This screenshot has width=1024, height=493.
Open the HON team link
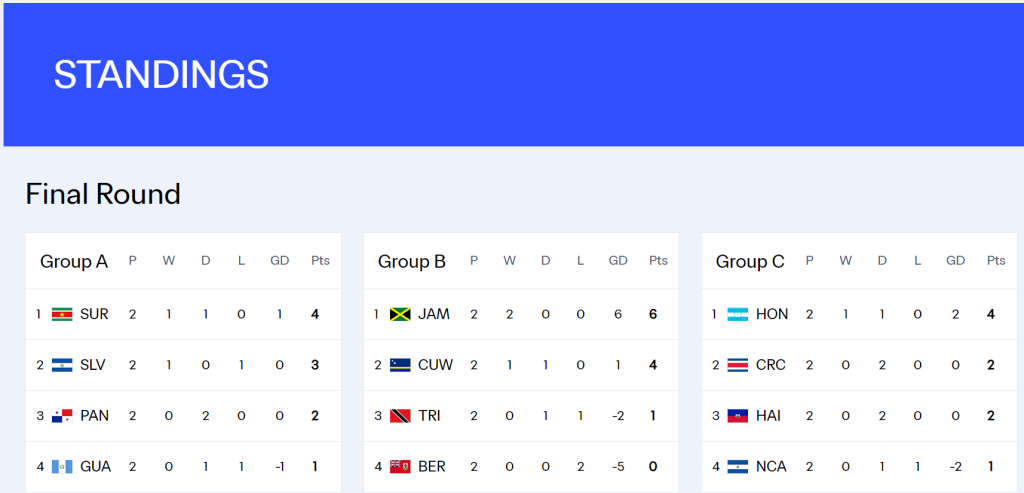tap(772, 314)
